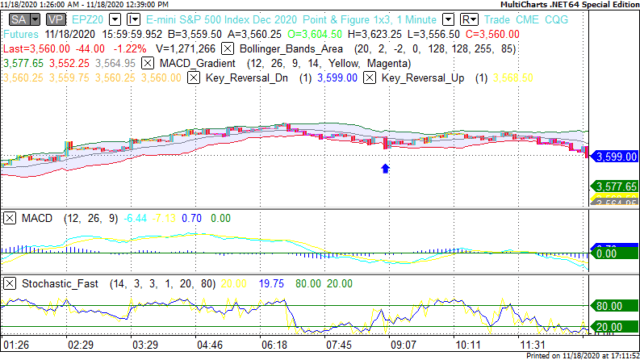Click the 01:26 time axis label
The height and width of the screenshot is (360, 640).
[x=16, y=345]
